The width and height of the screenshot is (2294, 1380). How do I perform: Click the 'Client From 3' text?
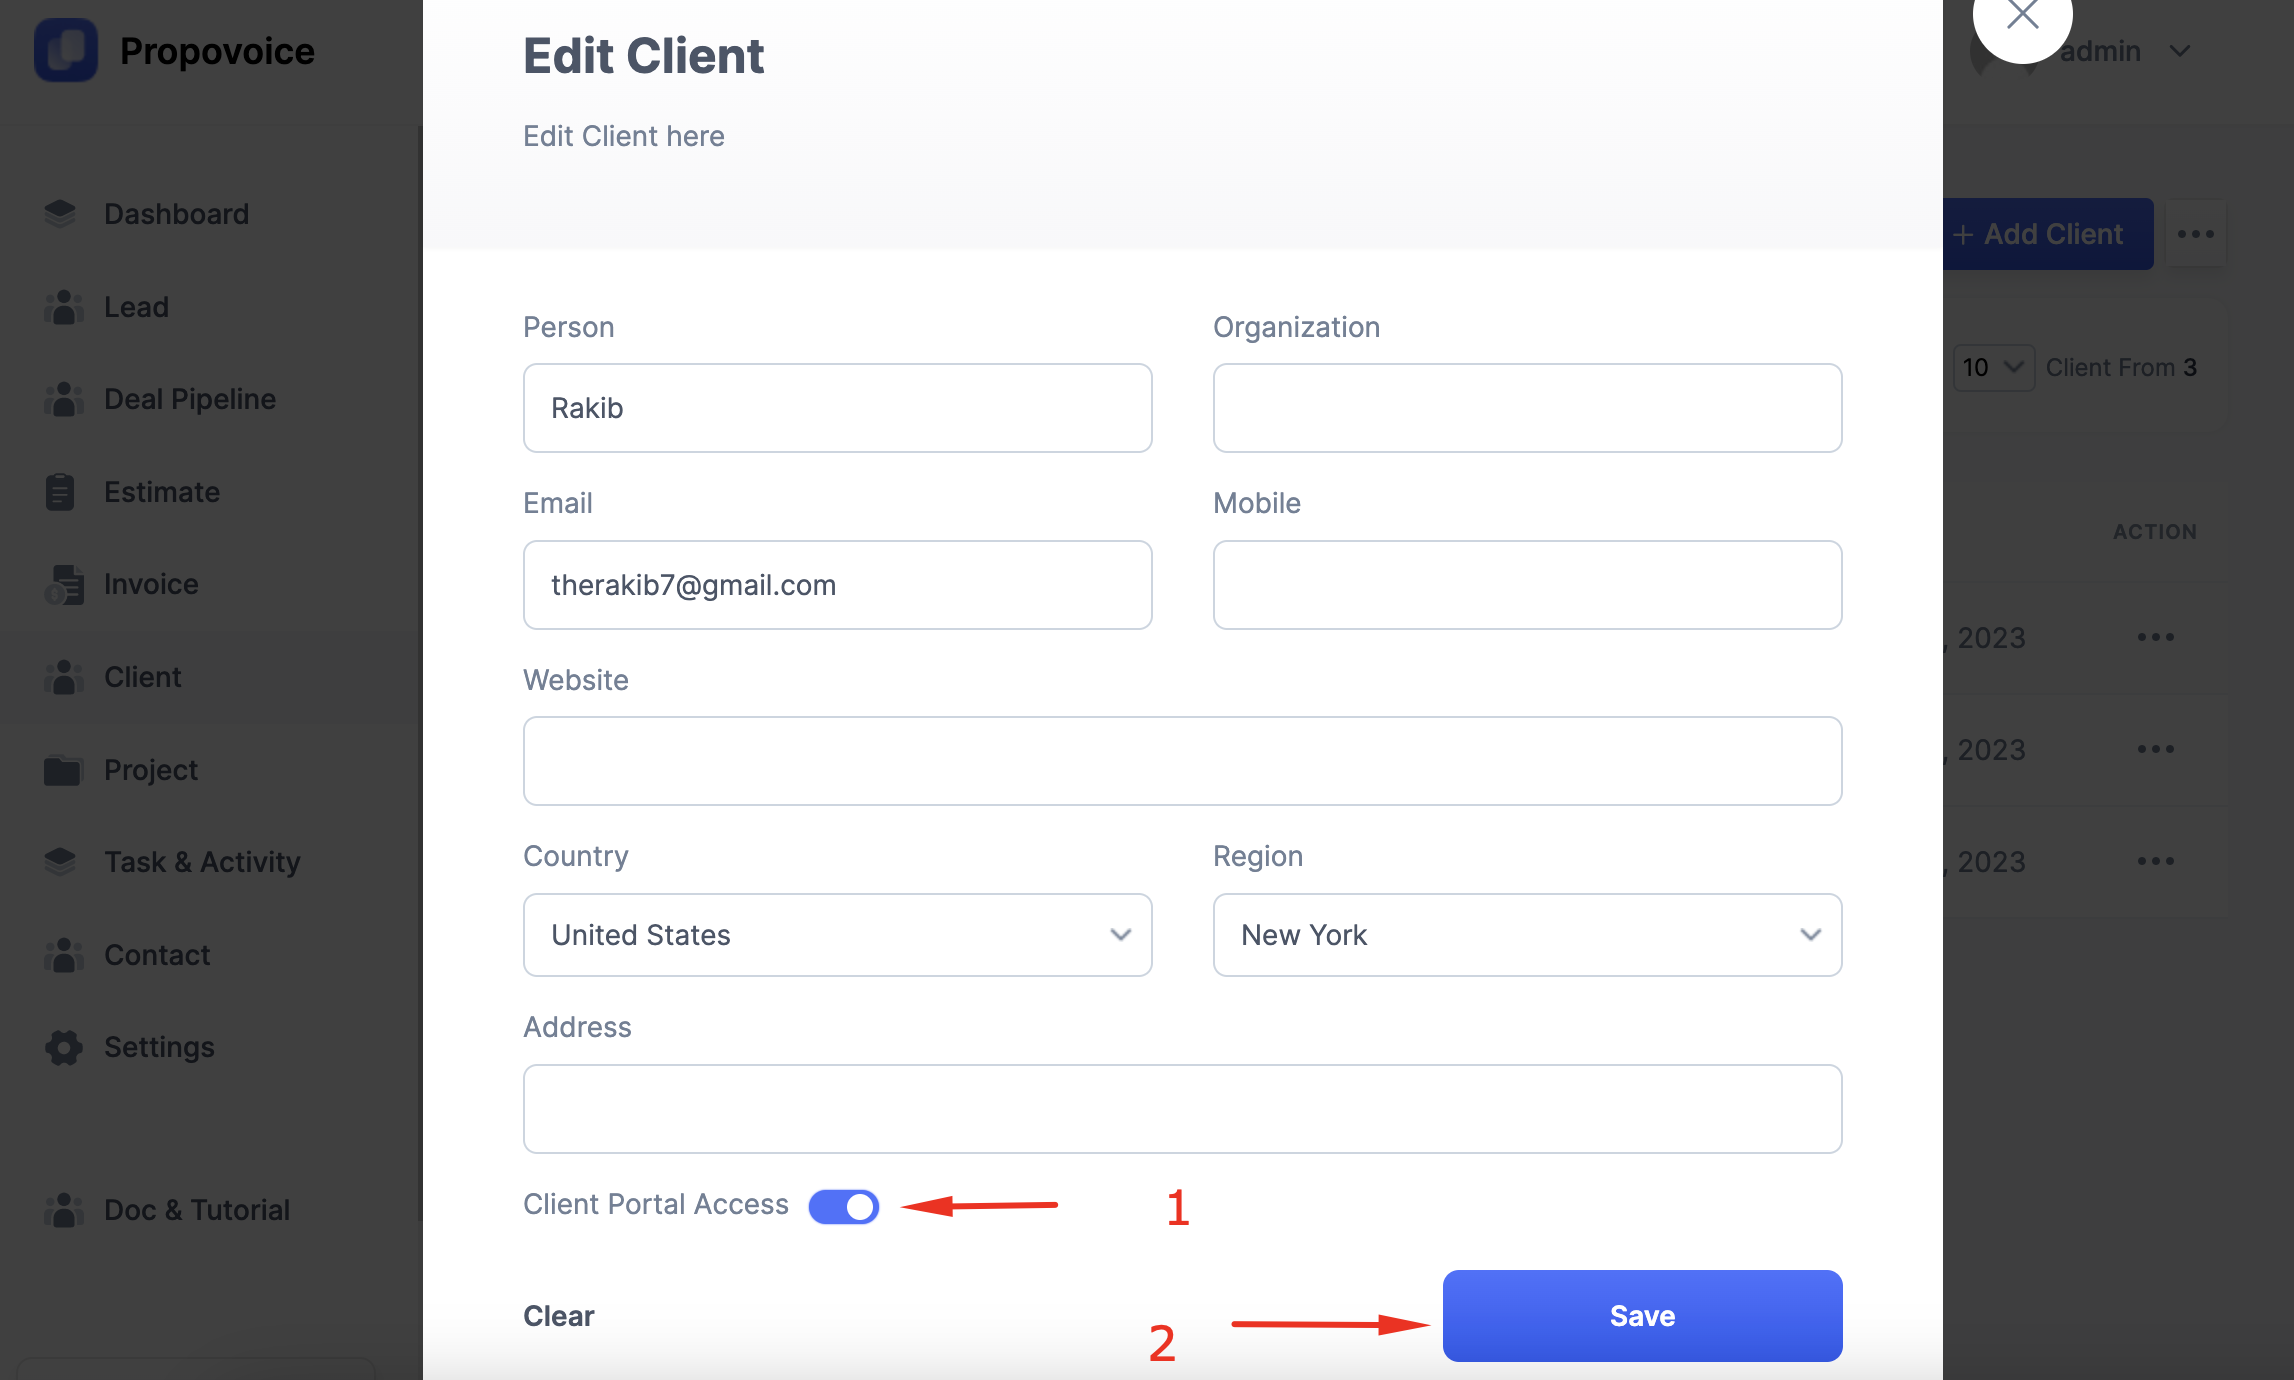coord(2121,367)
